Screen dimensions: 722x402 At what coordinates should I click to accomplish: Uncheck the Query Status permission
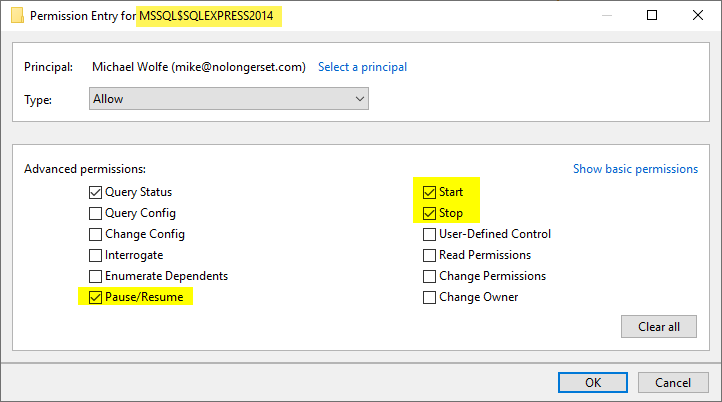click(x=95, y=192)
